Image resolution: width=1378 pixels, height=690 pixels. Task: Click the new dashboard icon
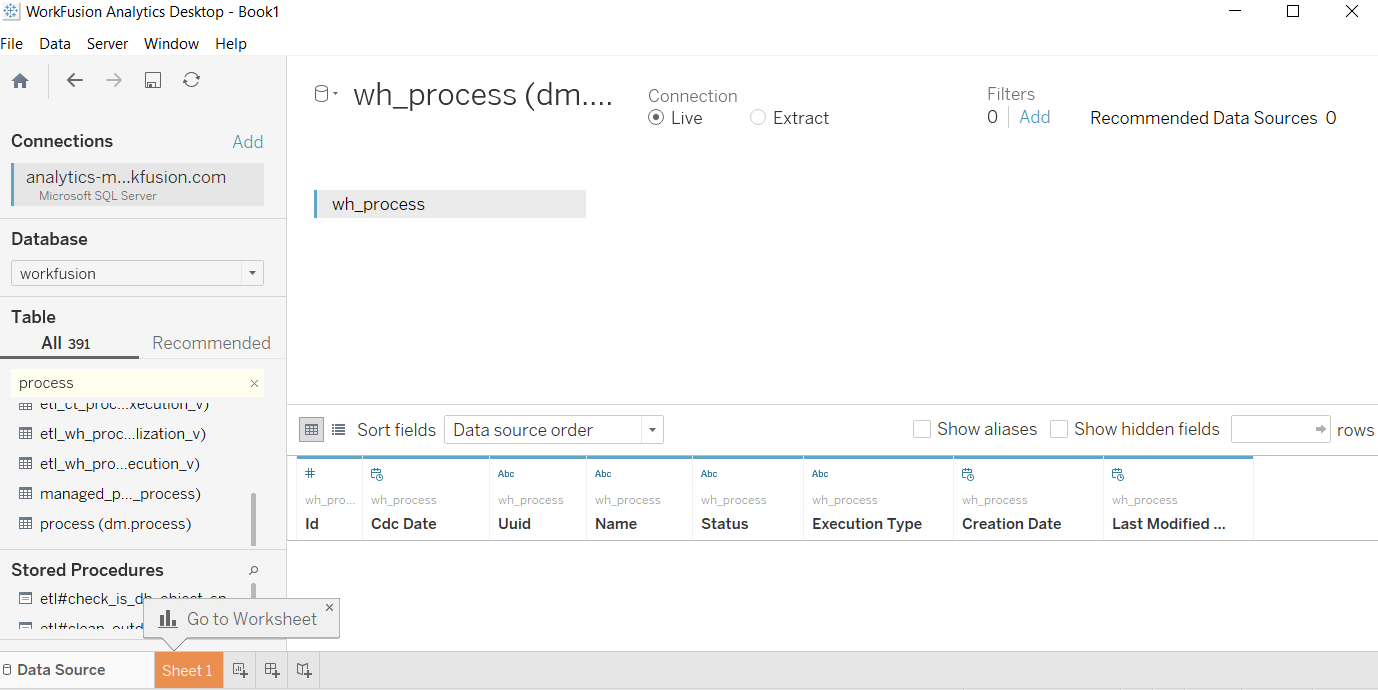coord(272,670)
